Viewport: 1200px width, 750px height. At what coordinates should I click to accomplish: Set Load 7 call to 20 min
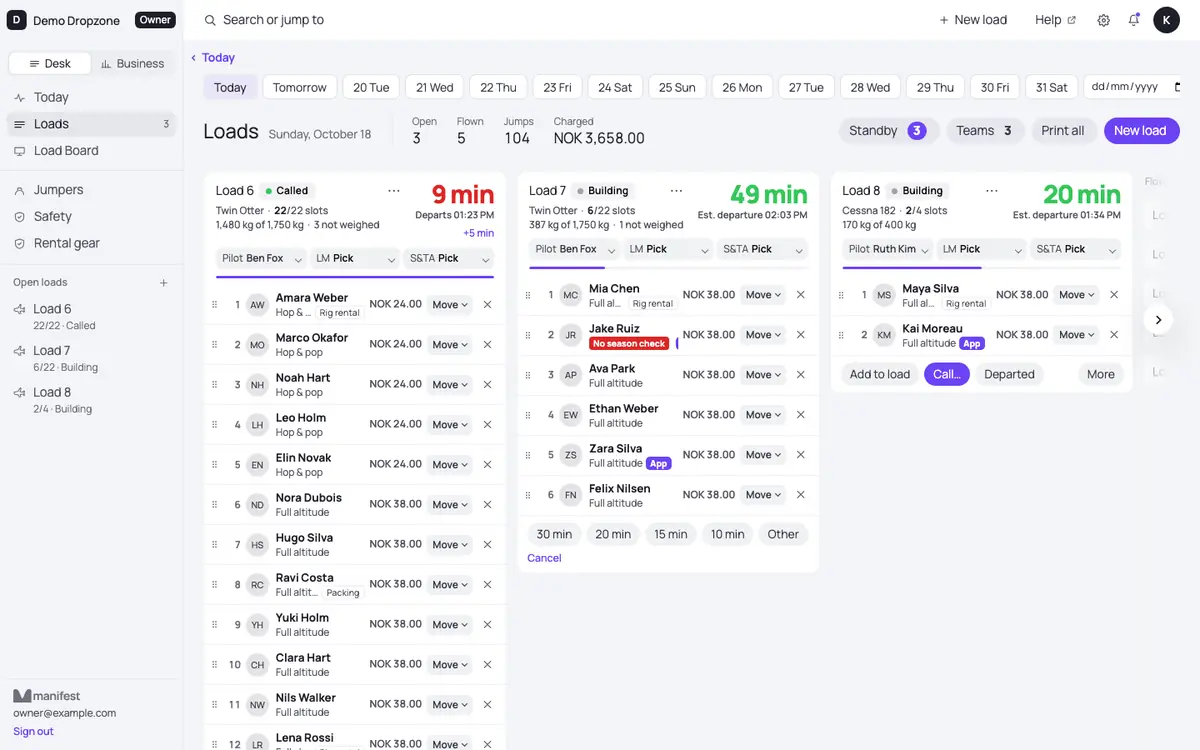pyautogui.click(x=613, y=534)
